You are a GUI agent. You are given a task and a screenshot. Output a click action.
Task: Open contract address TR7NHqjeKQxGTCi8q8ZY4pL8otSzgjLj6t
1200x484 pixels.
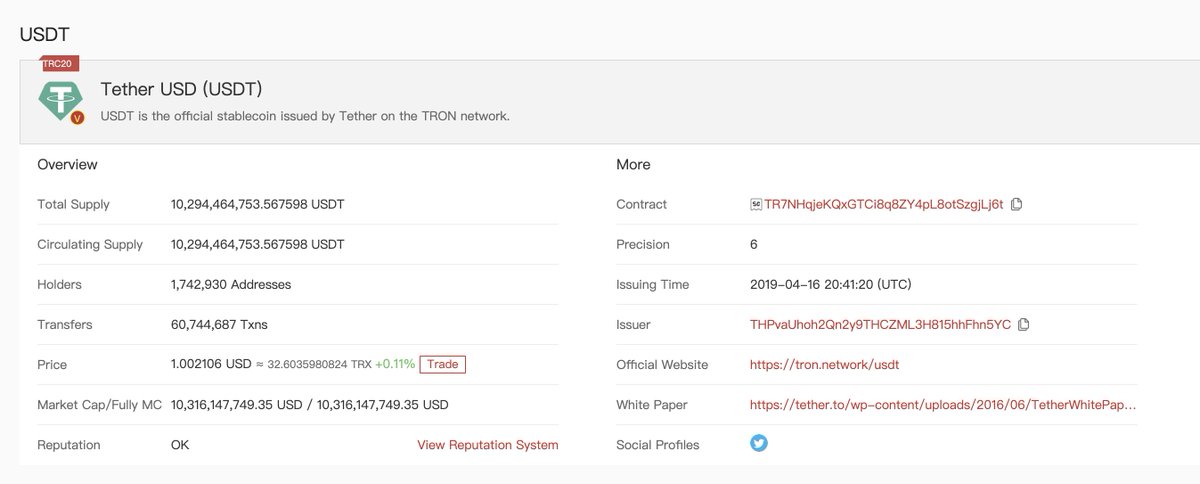click(883, 204)
